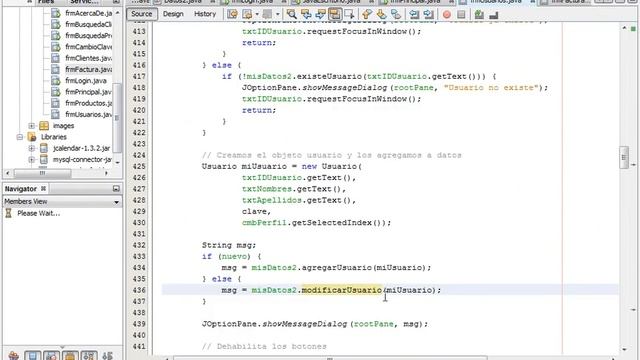Click the editor scroll-up arrow
Image resolution: width=640 pixels, height=360 pixels.
click(x=624, y=28)
